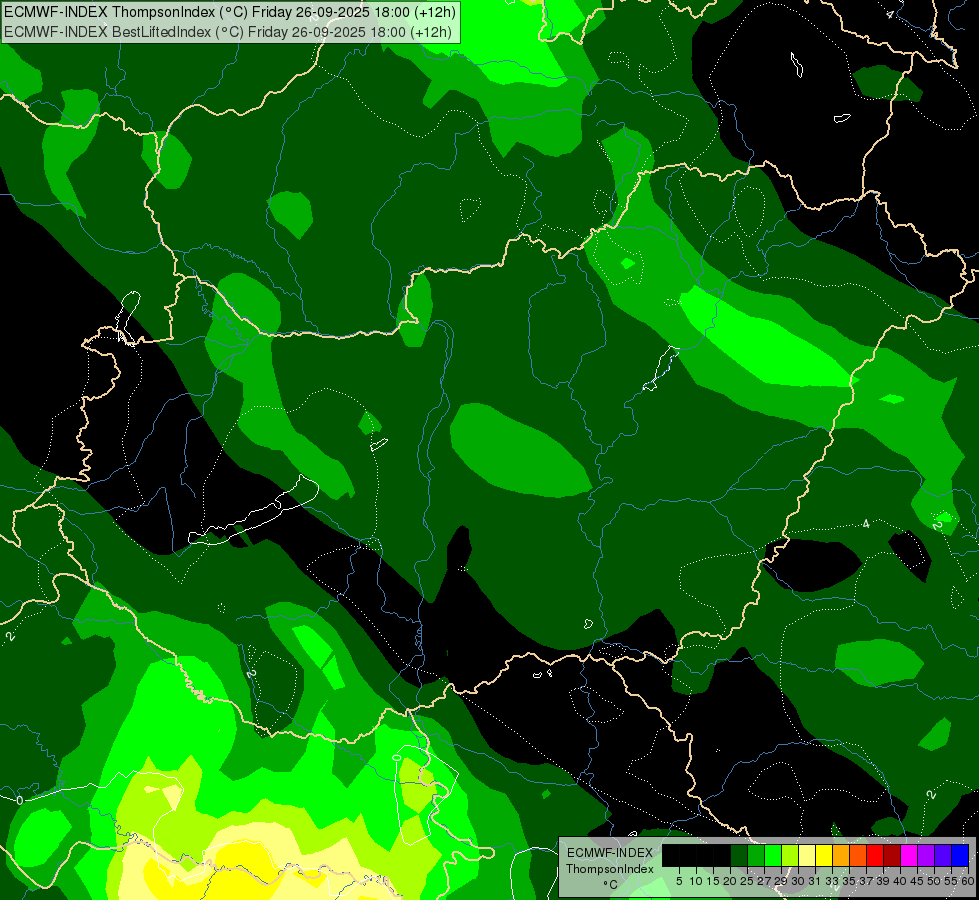Click the pure yellow 31–33 legend swatch
Viewport: 979px width, 900px height.
coord(824,855)
